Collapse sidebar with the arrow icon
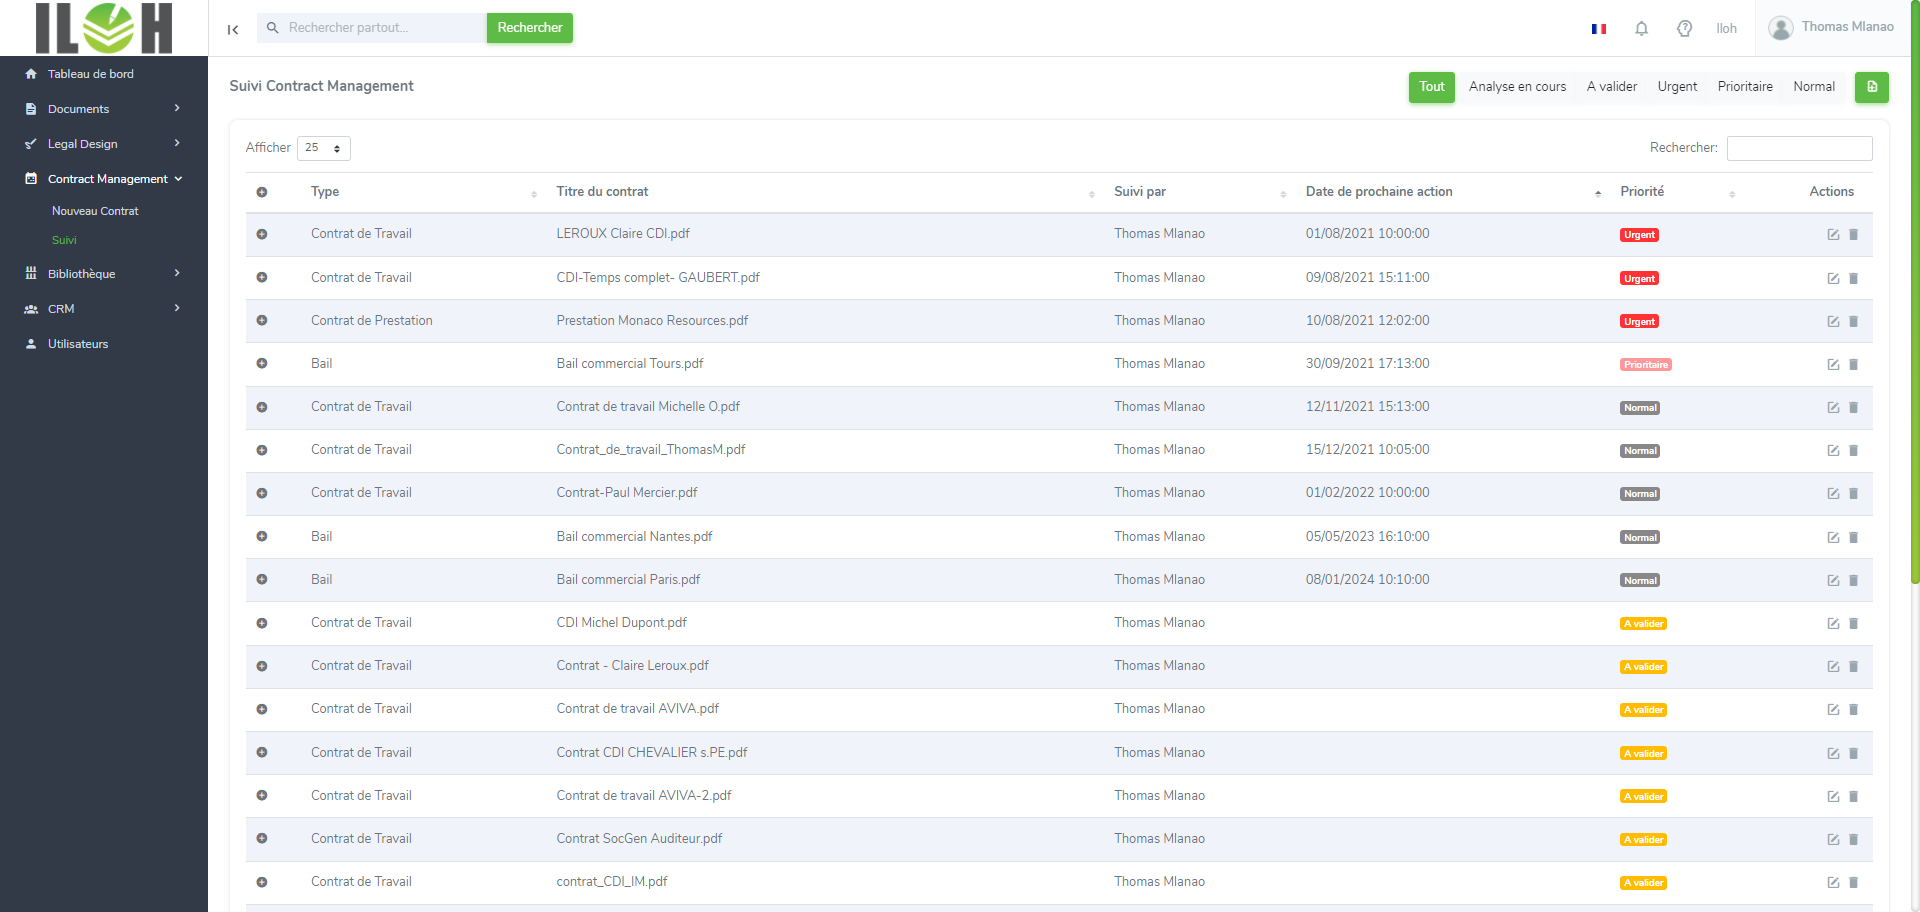This screenshot has width=1920, height=912. click(233, 30)
